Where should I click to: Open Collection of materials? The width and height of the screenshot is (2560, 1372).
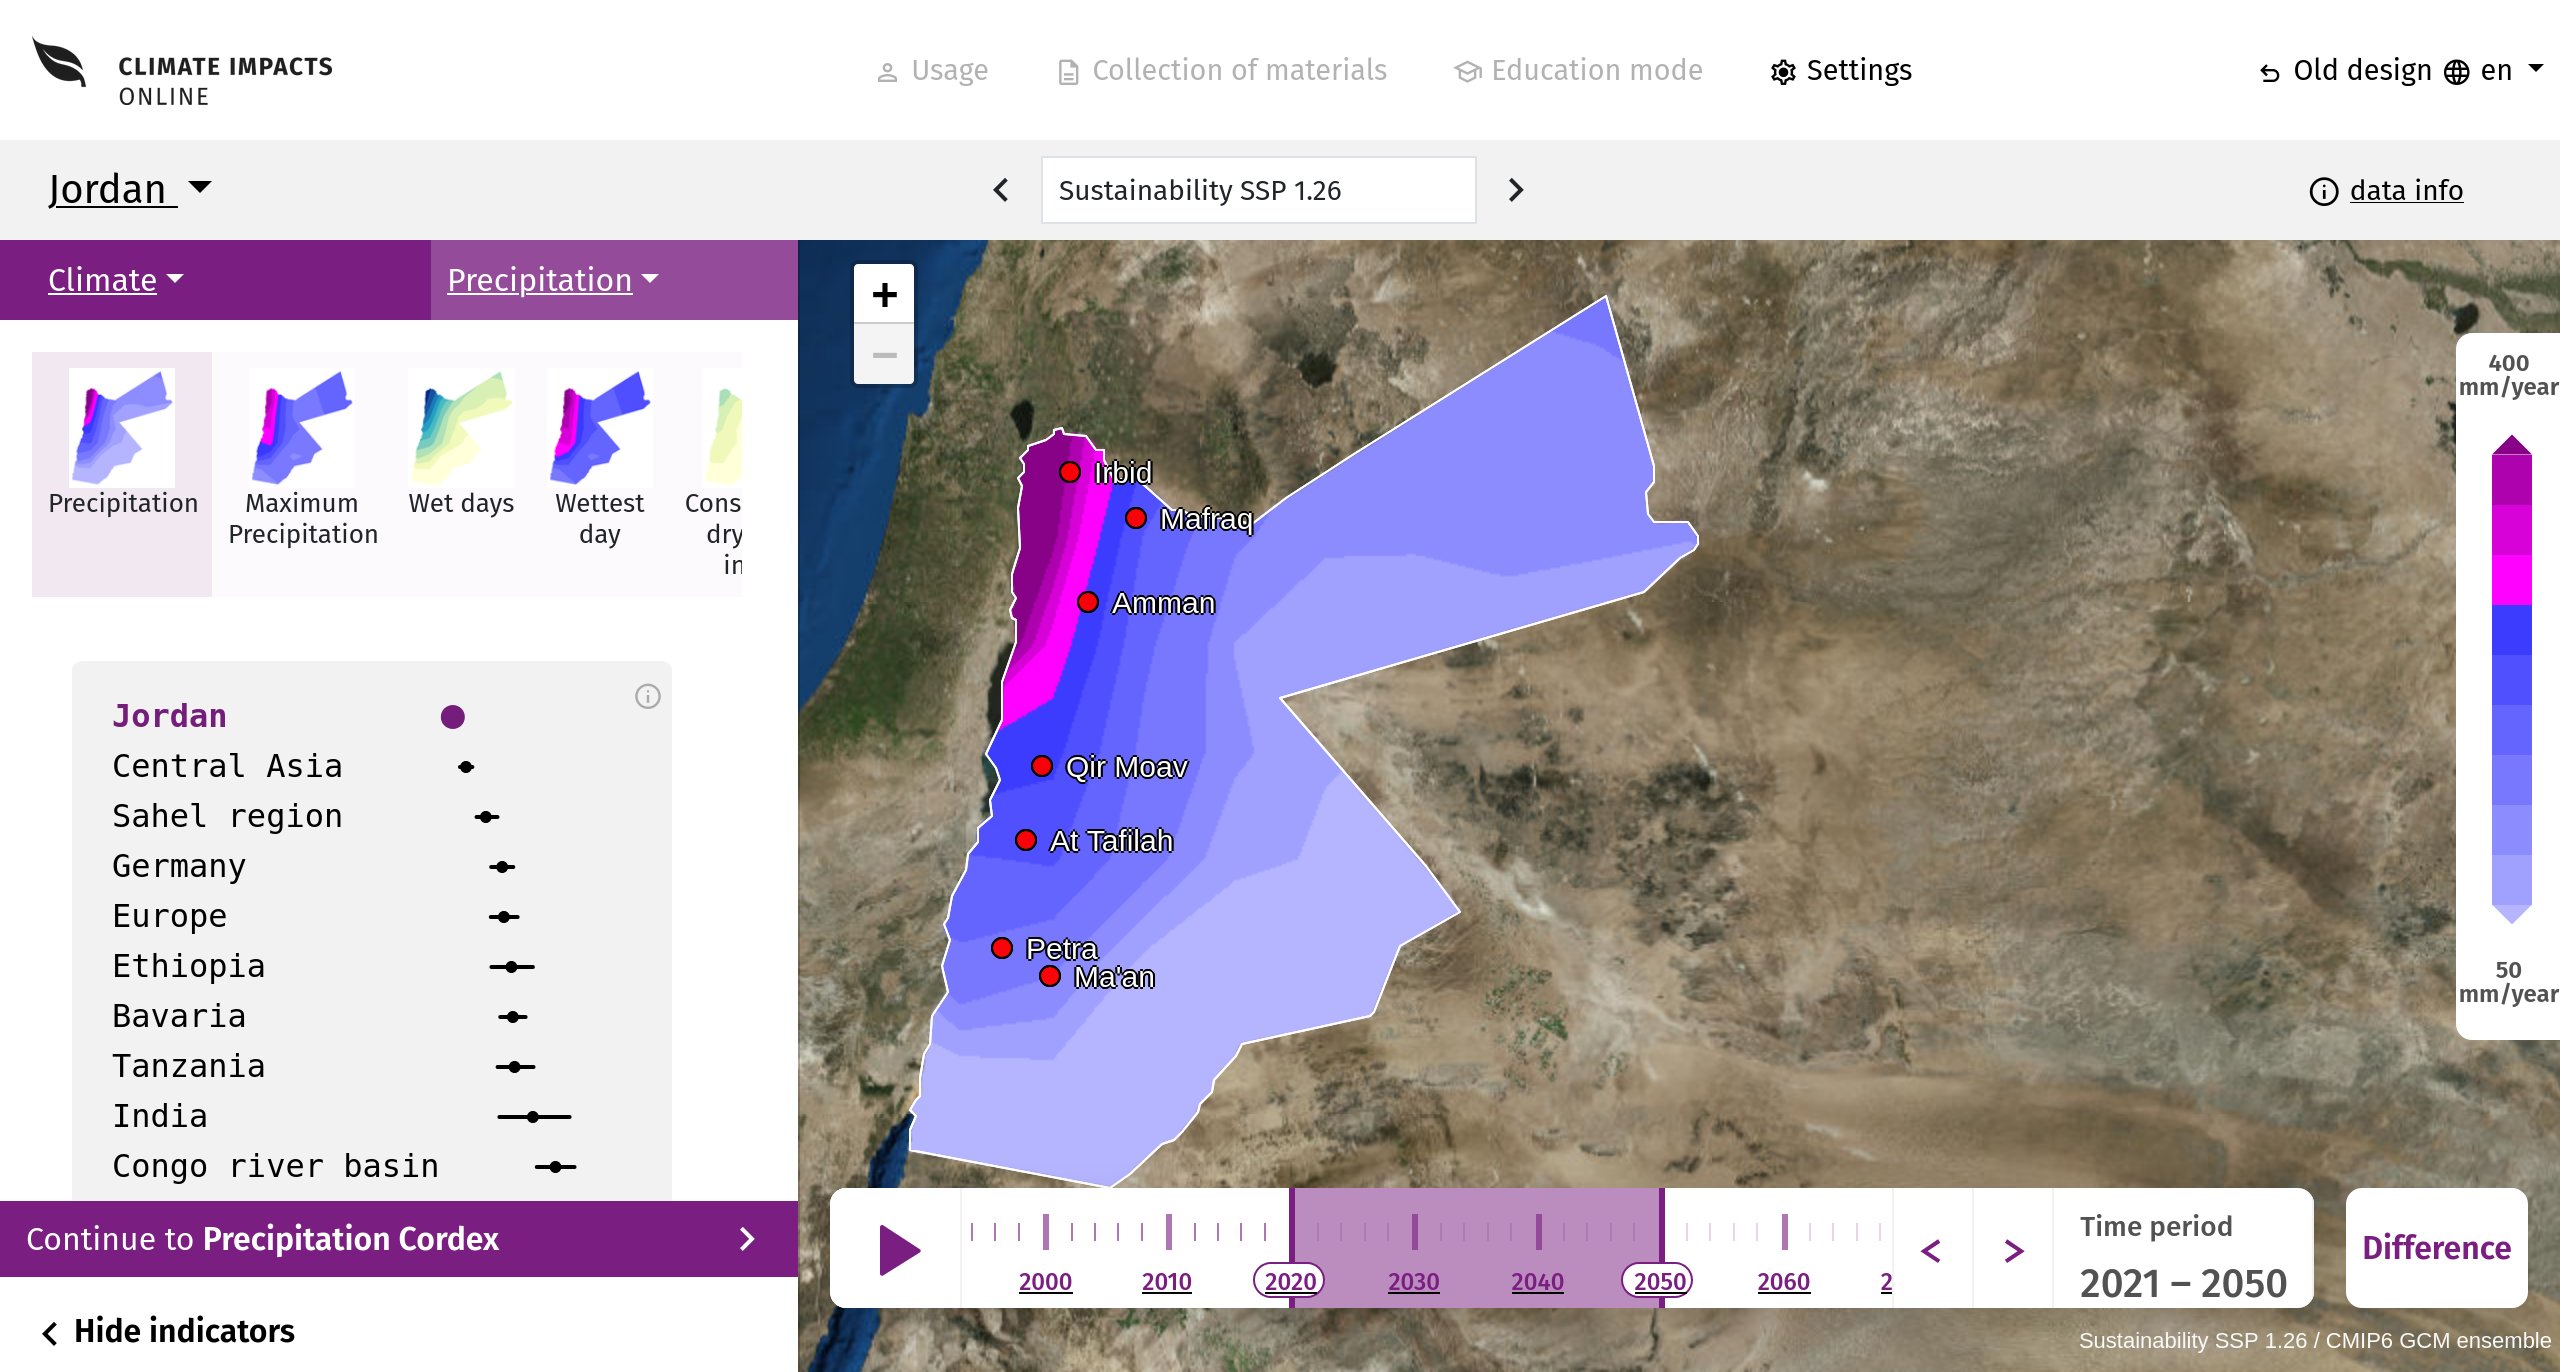coord(1222,71)
